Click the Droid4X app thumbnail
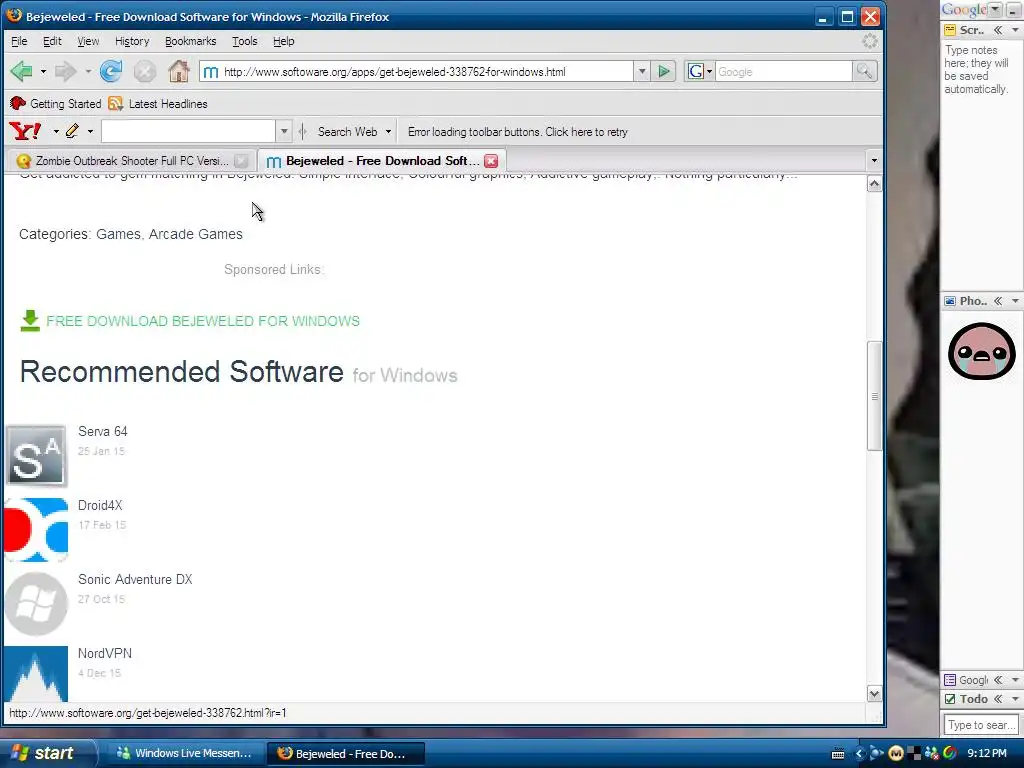 pos(37,530)
